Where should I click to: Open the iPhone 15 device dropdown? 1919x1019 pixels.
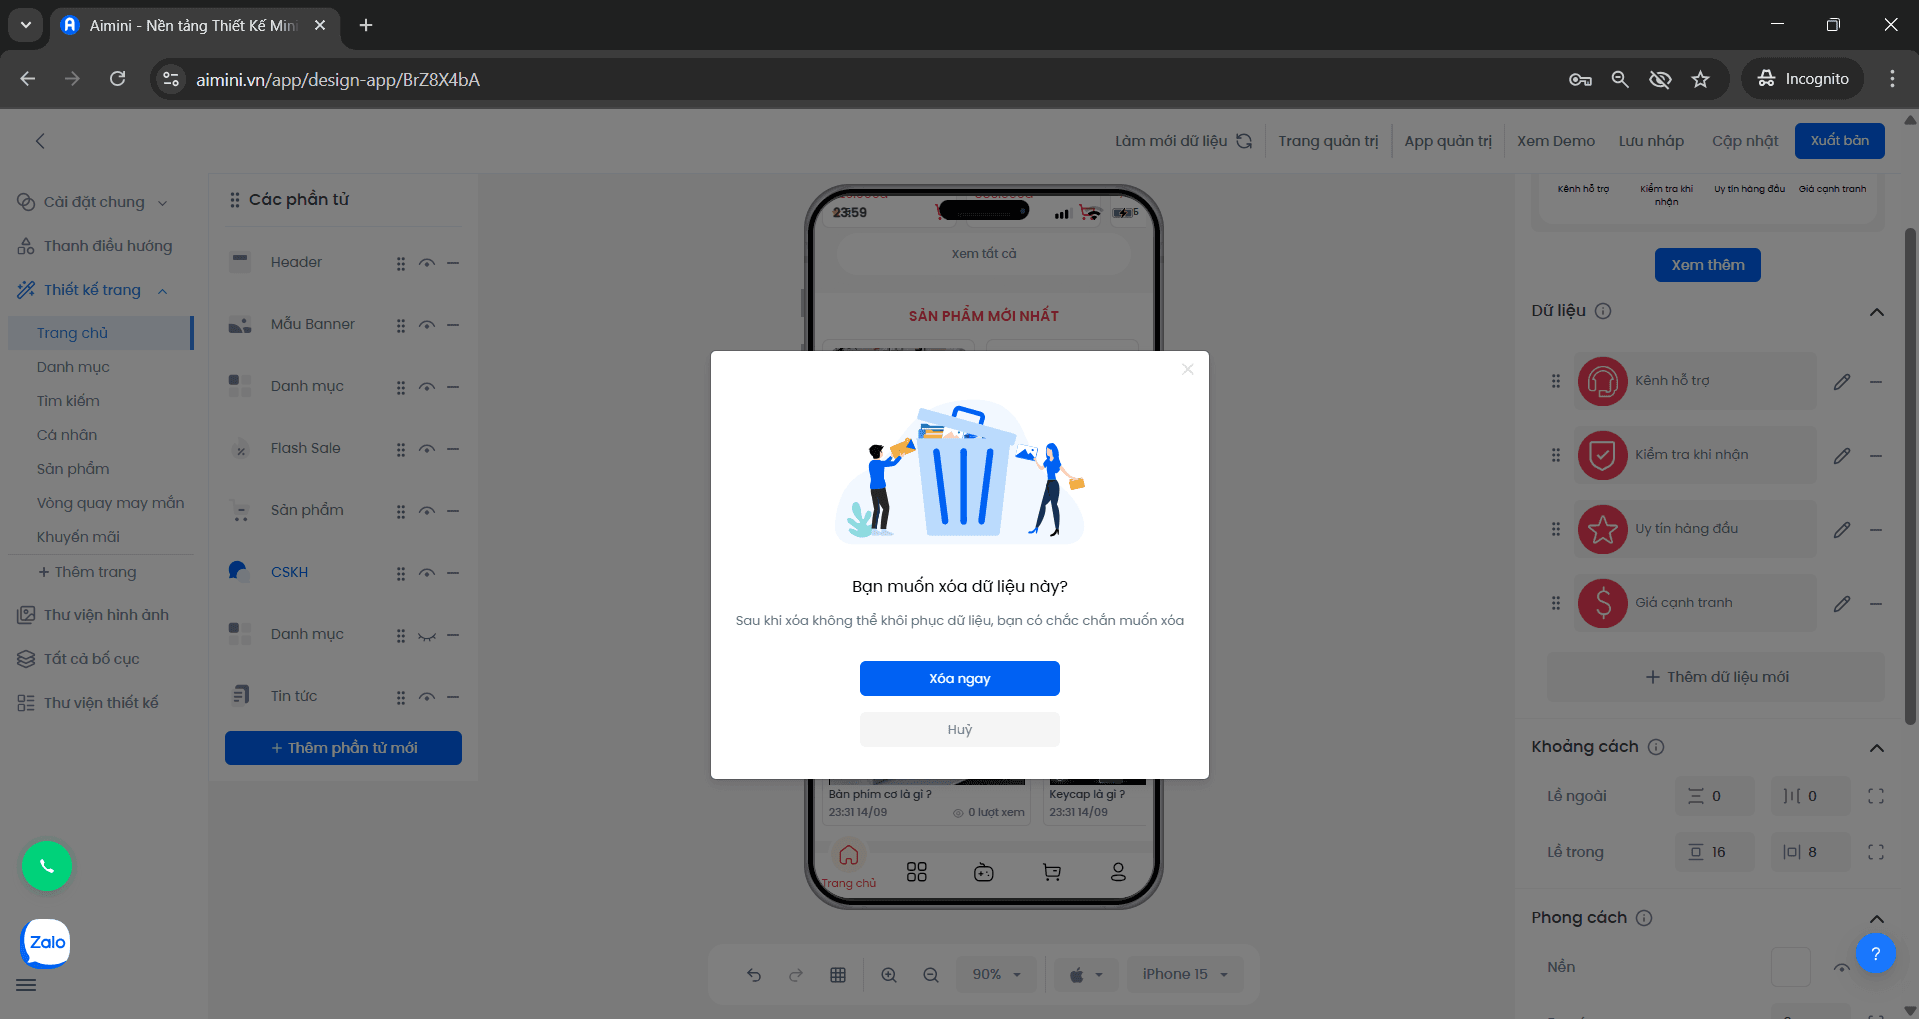click(x=1184, y=974)
